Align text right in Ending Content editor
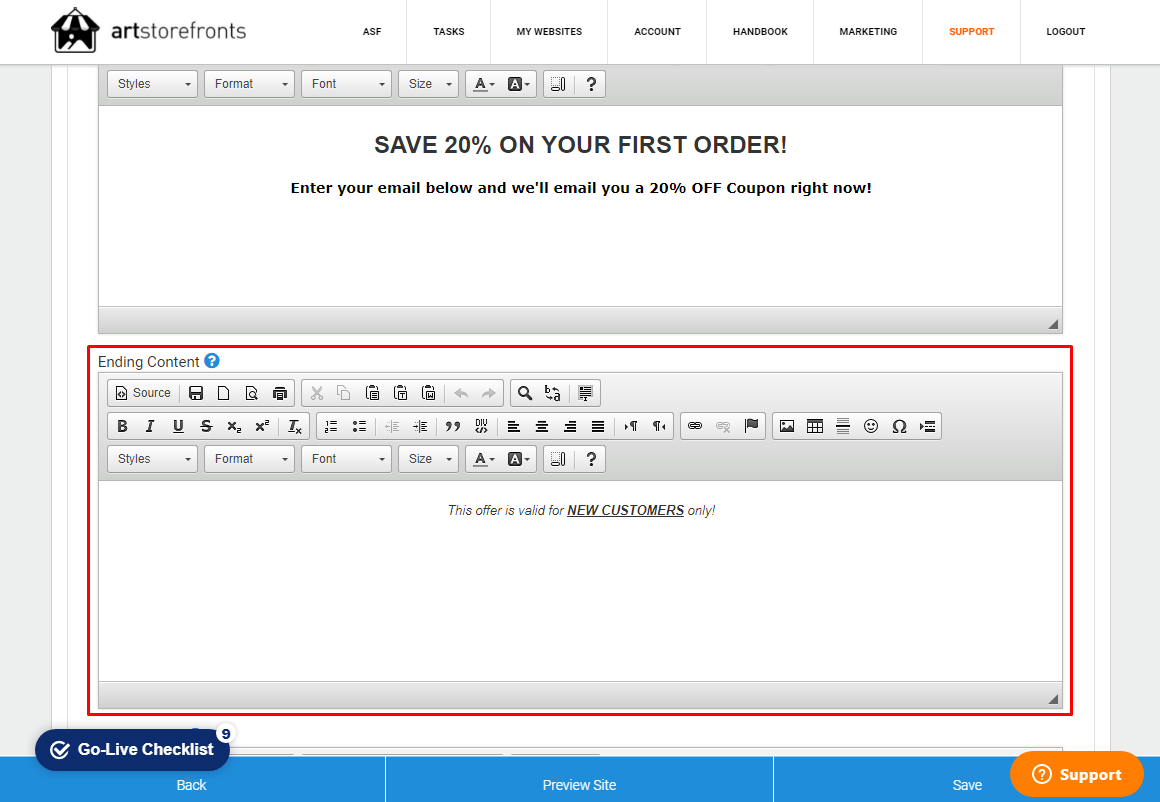This screenshot has height=802, width=1160. point(570,426)
